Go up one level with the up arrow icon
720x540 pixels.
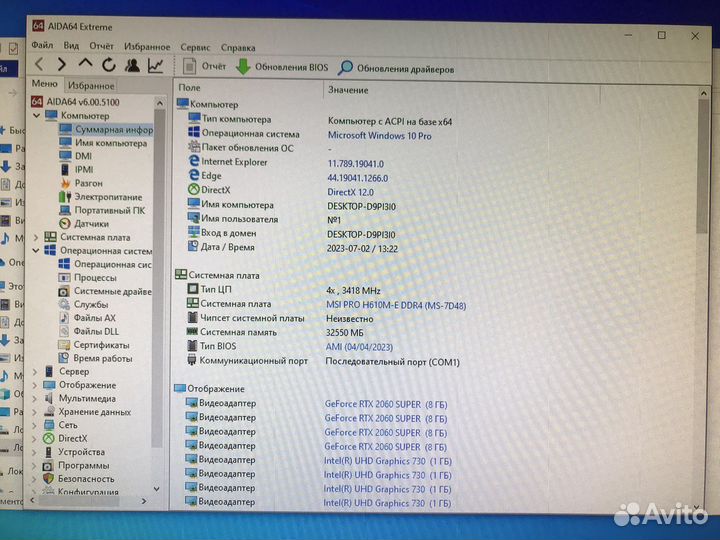pyautogui.click(x=85, y=64)
